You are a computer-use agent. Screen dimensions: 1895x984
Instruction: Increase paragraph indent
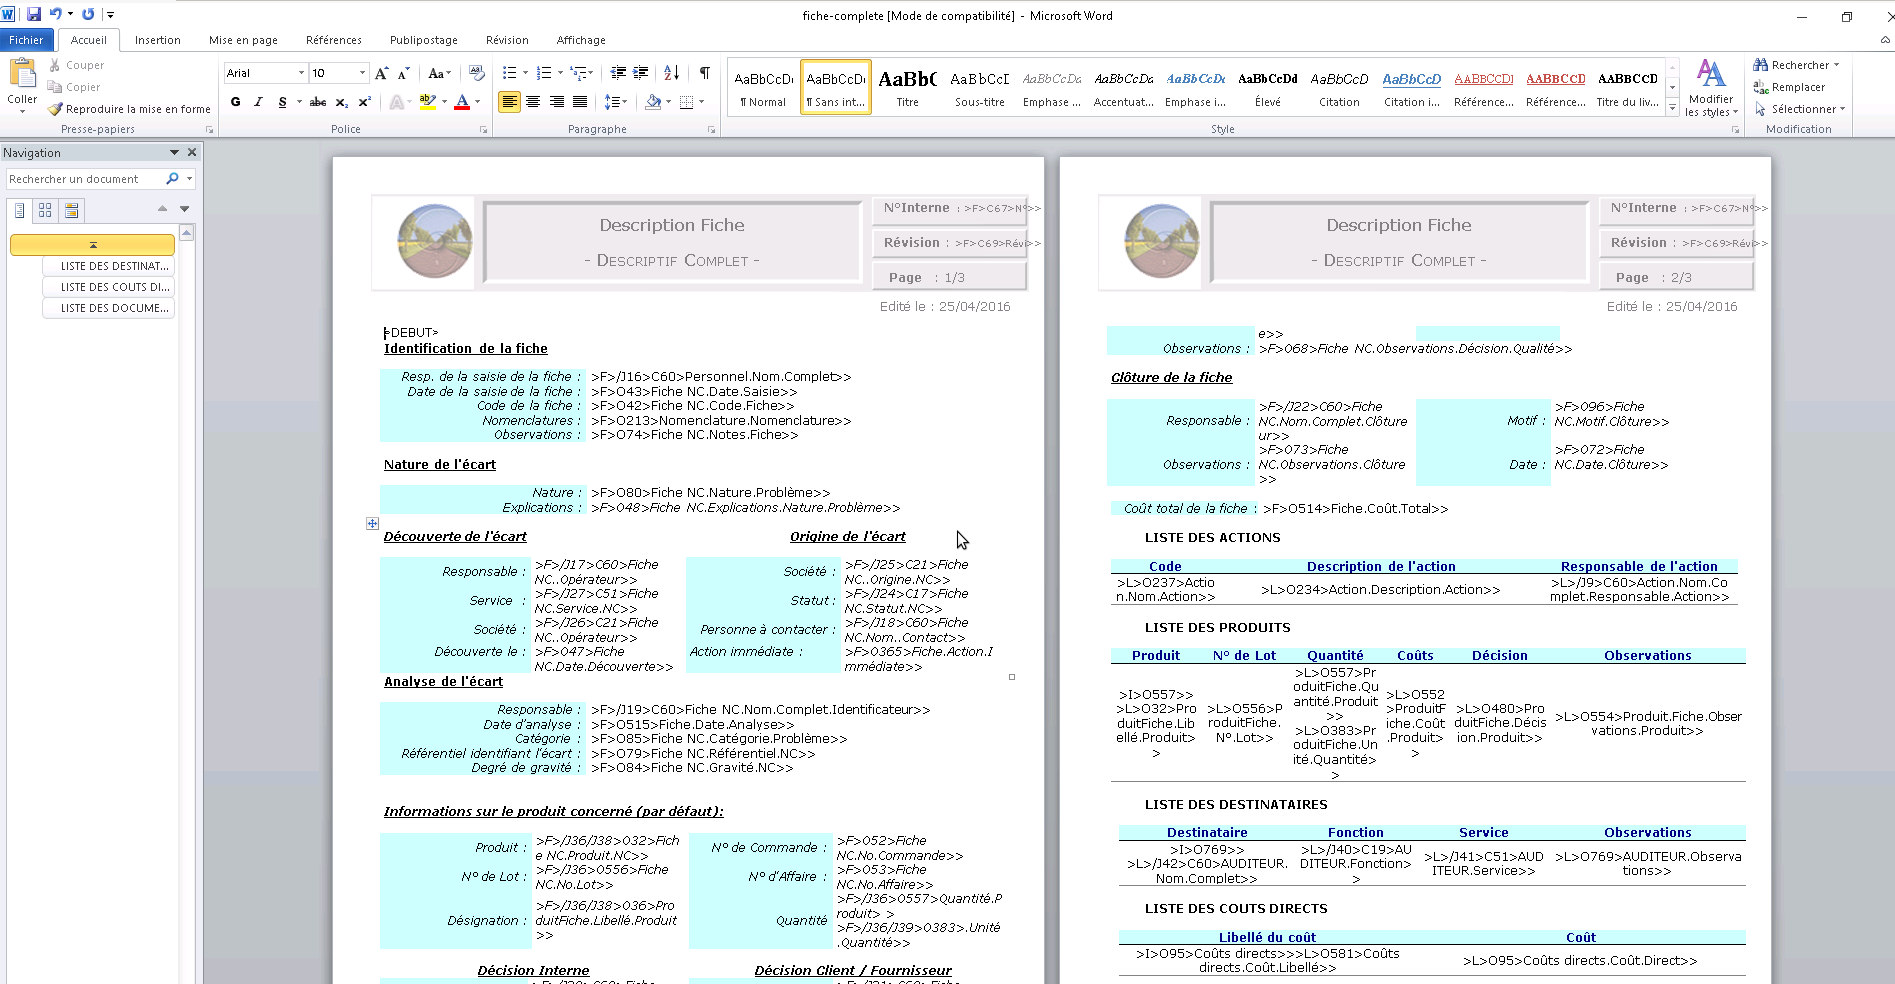(x=641, y=73)
